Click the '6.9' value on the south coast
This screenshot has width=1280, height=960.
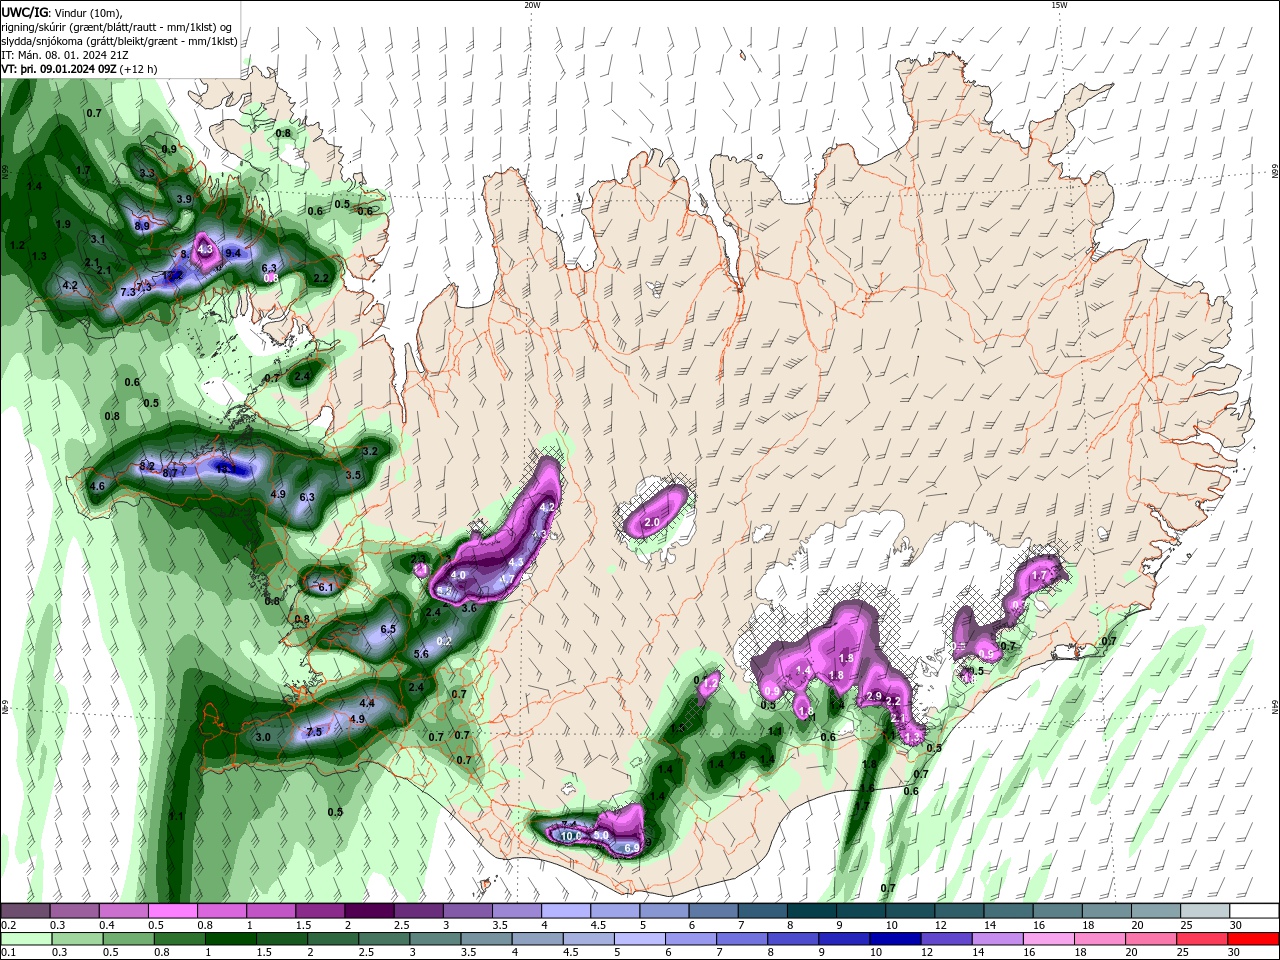[x=631, y=848]
